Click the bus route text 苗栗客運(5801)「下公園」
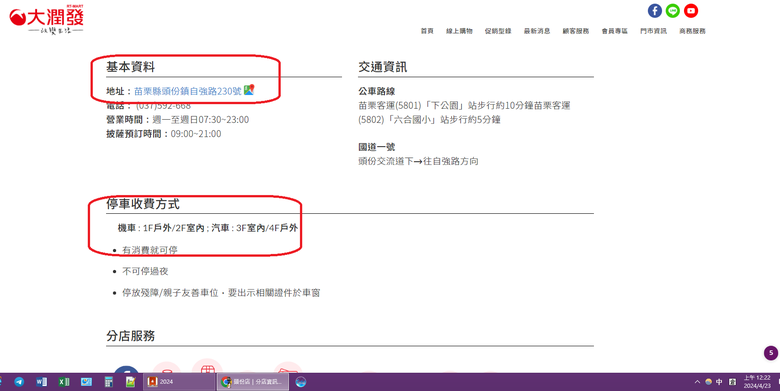This screenshot has width=780, height=391. point(411,105)
